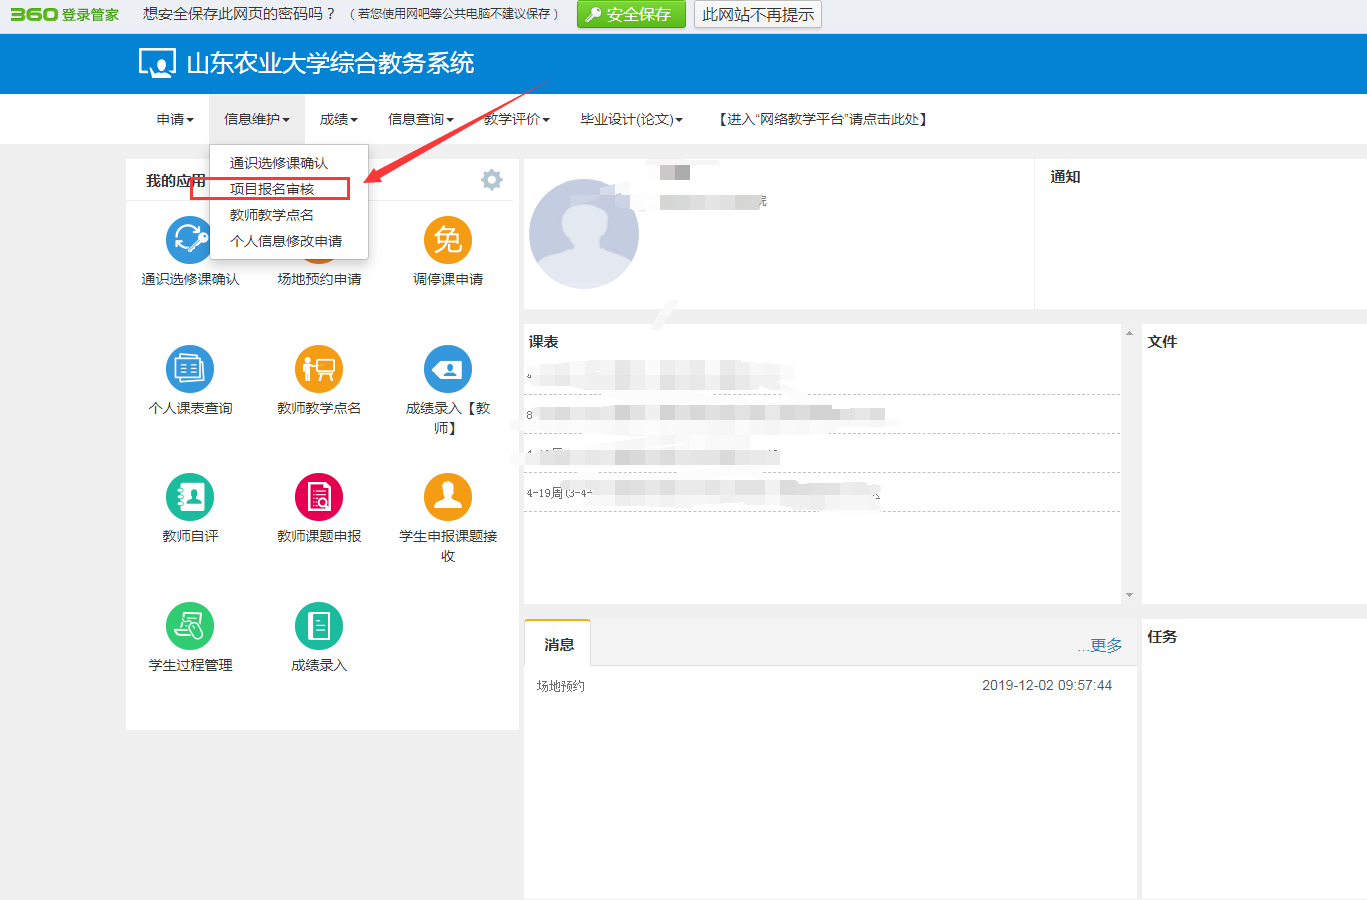The width and height of the screenshot is (1367, 900).
Task: Open 成绩录入【教师】 icon
Action: 447,369
